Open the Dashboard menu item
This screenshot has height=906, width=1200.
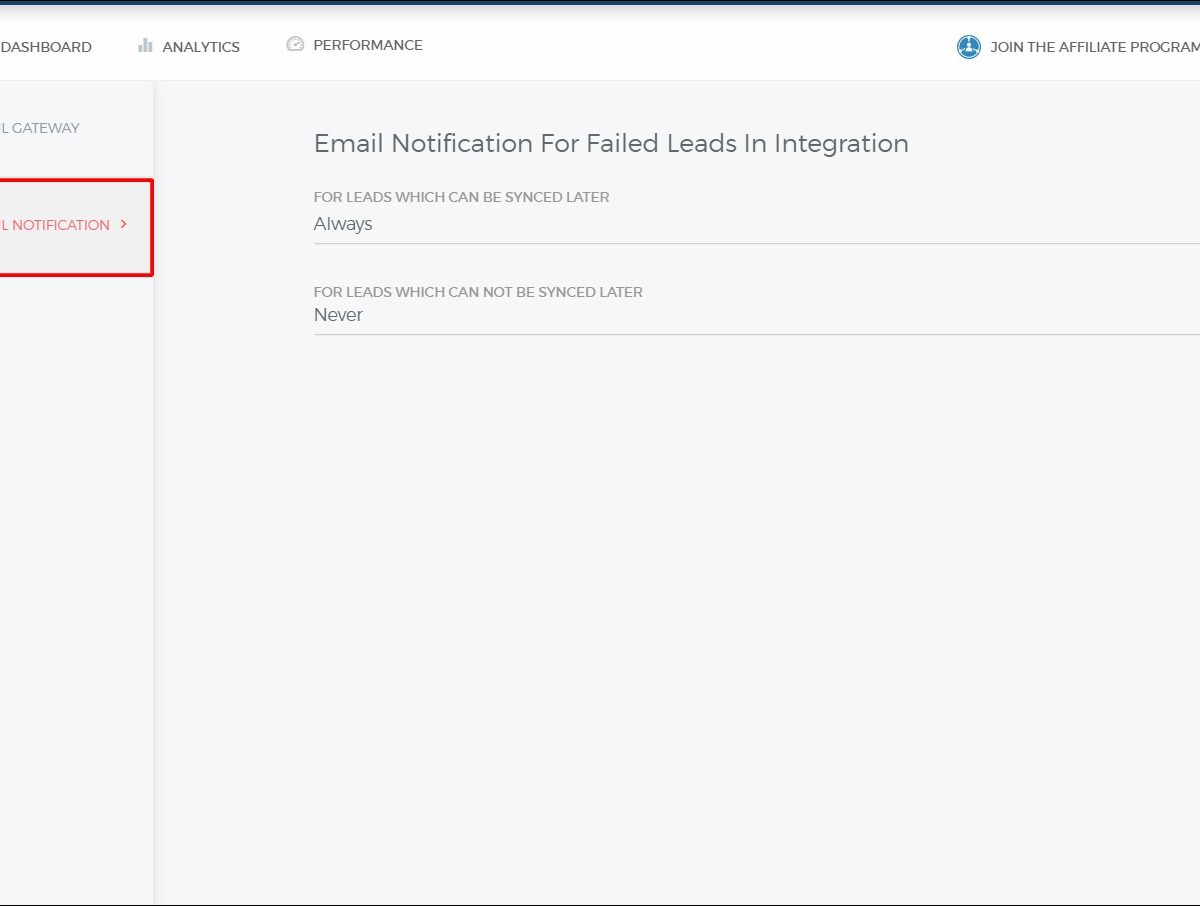[x=46, y=47]
